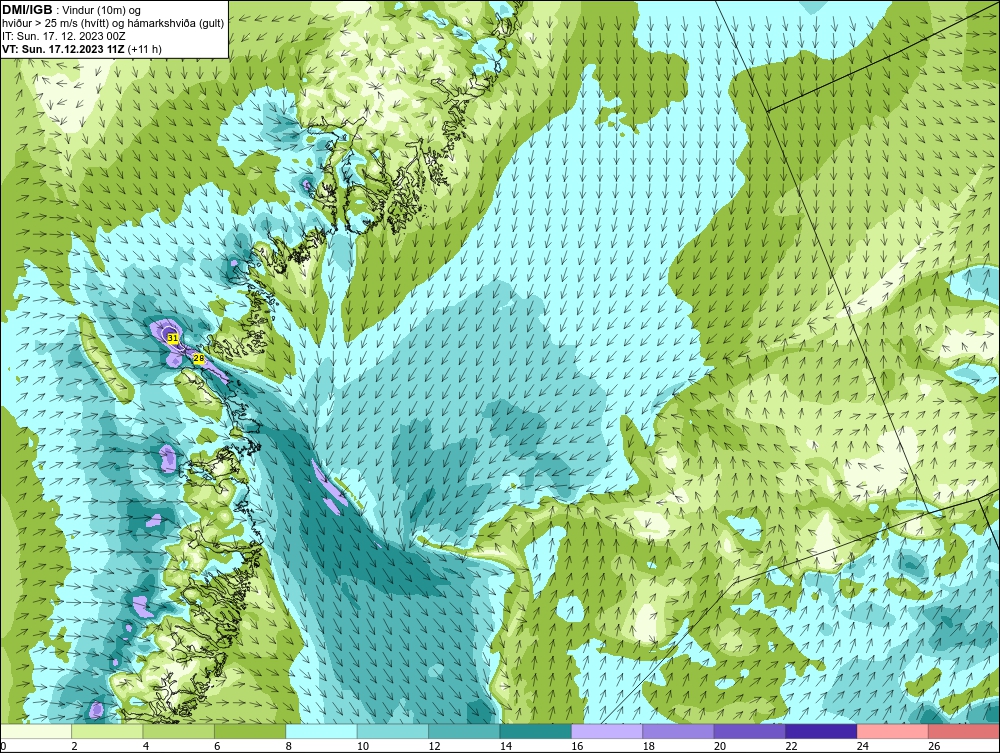Click the legend scale number 0
The image size is (1000, 753).
point(3,746)
